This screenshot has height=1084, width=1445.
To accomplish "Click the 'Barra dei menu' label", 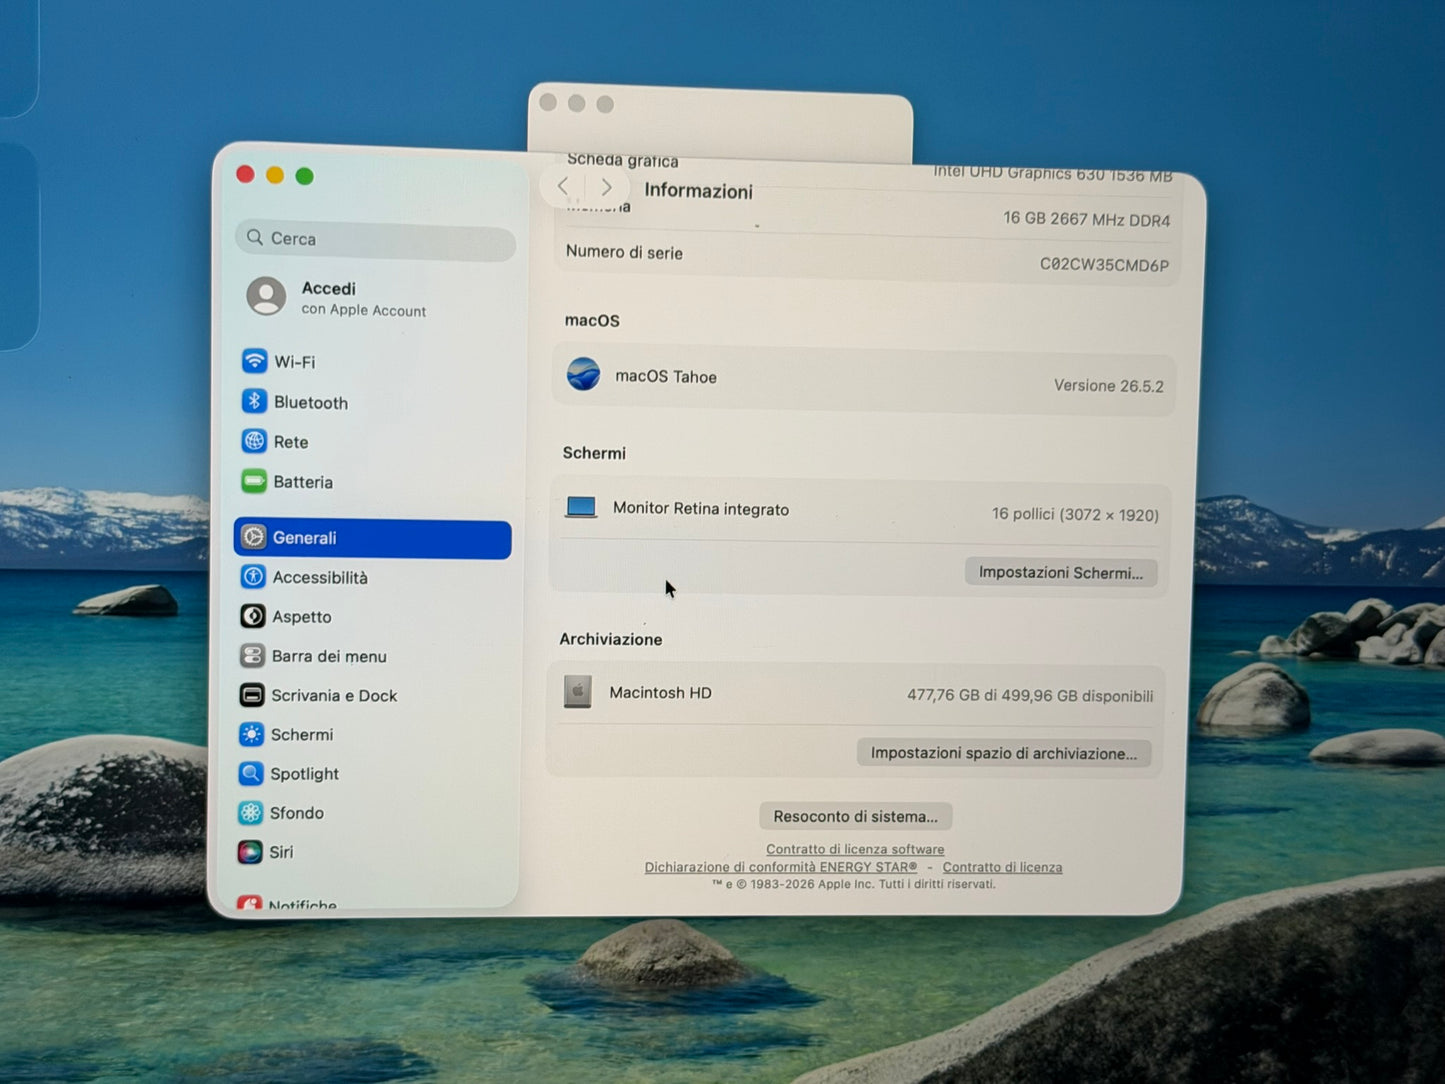I will [x=329, y=656].
